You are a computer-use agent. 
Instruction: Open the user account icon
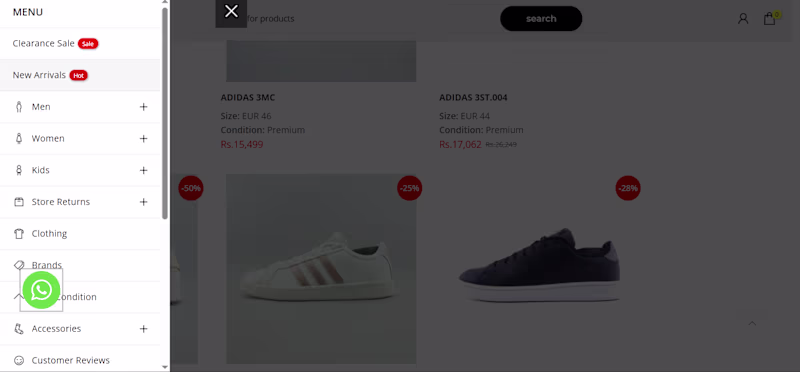[x=743, y=19]
